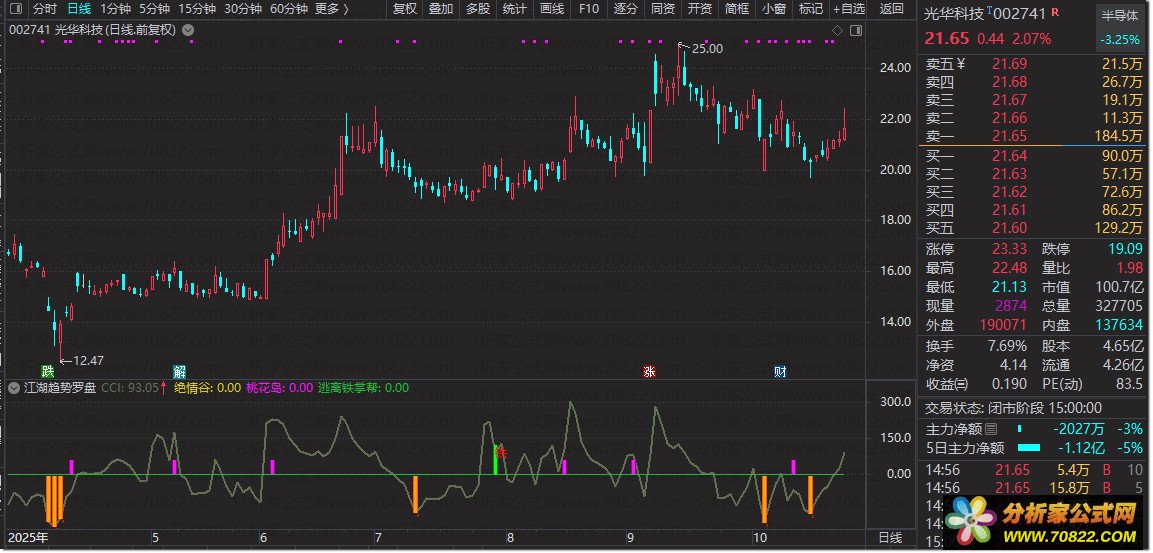This screenshot has width=1153, height=553.
Task: Select the 30分钟 period tab
Action: coord(243,9)
